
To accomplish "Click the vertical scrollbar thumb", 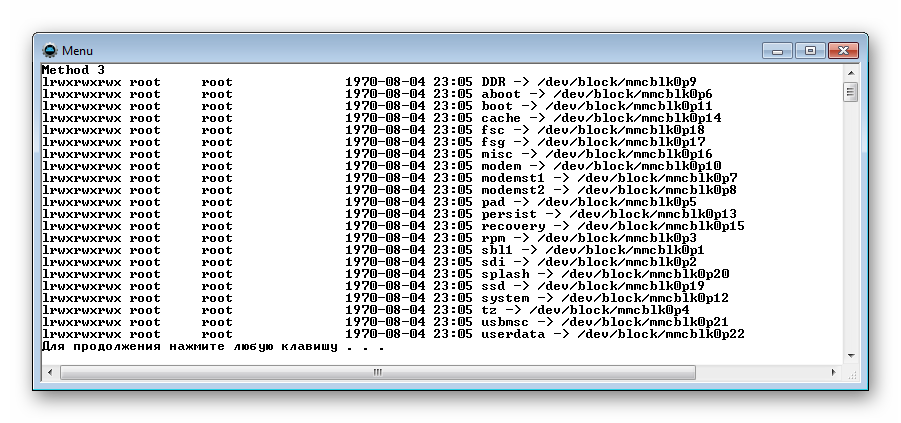I will tap(852, 92).
